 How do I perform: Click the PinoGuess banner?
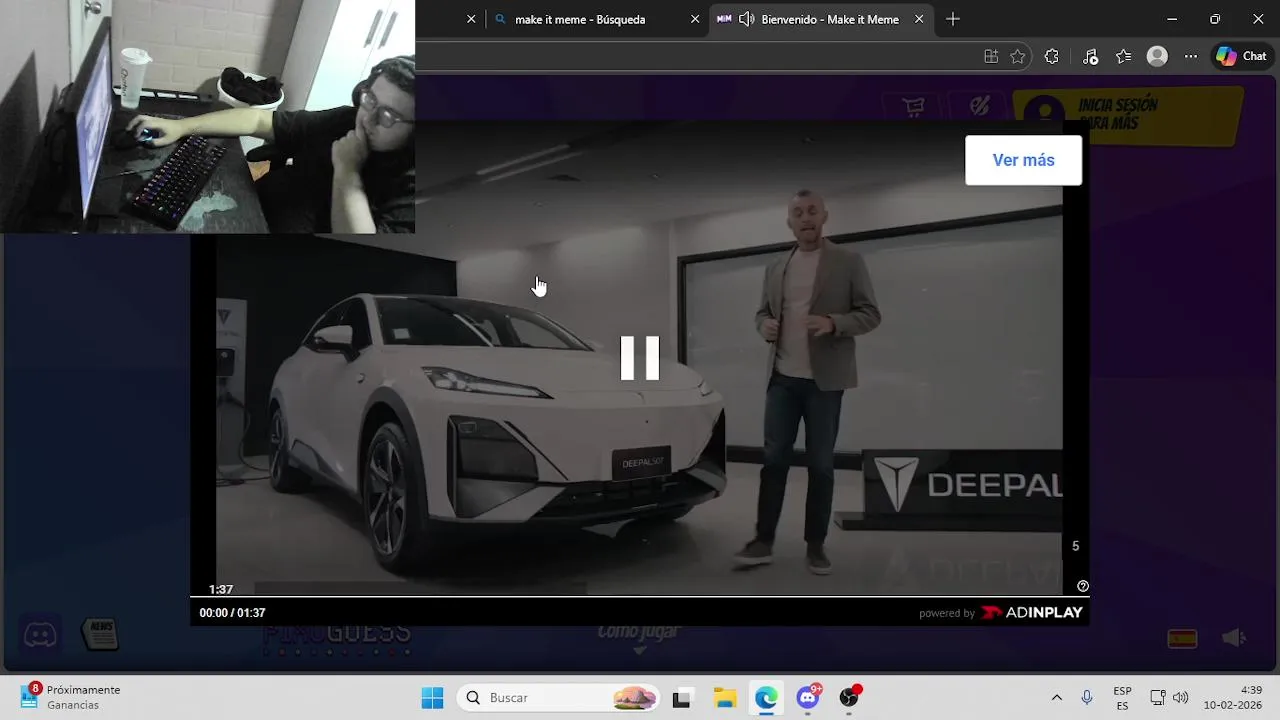tap(337, 636)
